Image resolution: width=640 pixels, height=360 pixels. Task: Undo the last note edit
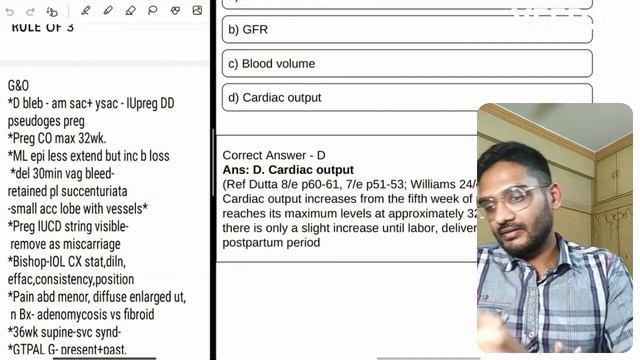(9, 12)
